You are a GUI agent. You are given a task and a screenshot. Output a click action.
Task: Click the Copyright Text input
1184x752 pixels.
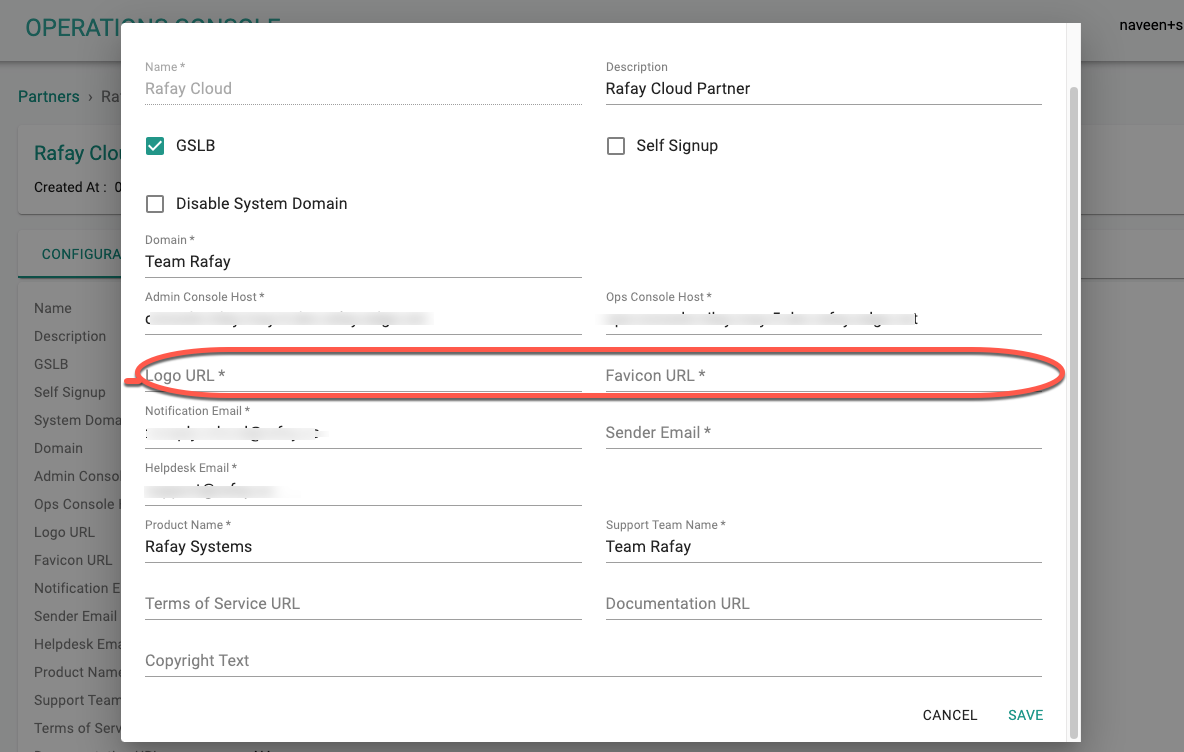click(x=593, y=661)
